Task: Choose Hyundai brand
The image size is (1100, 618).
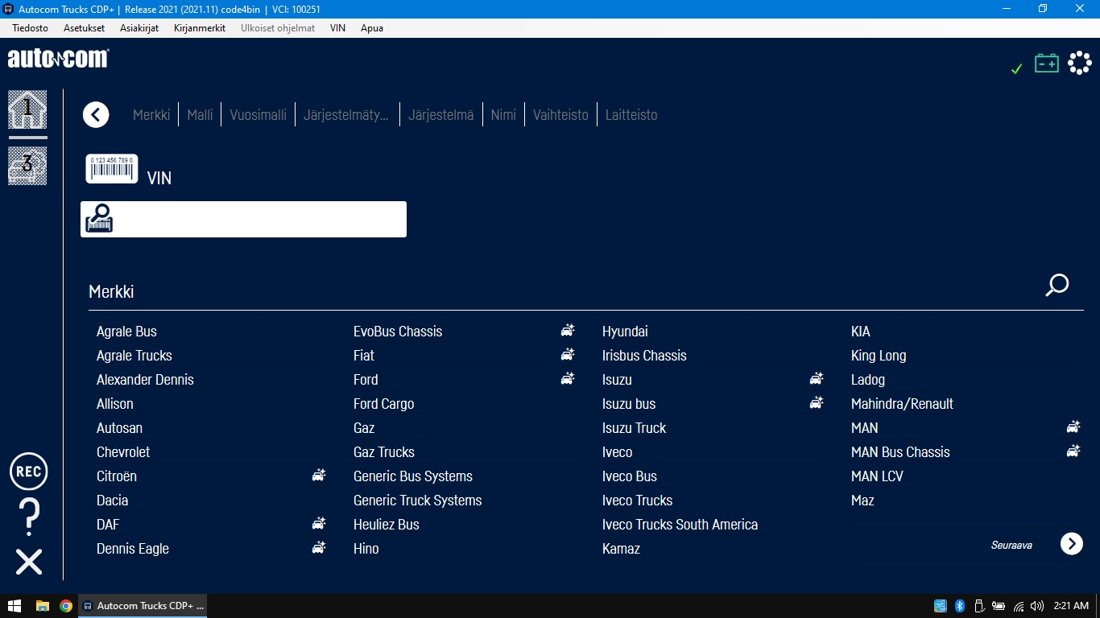Action: point(625,331)
